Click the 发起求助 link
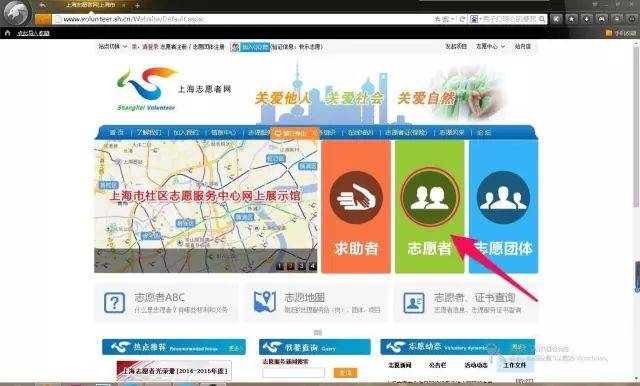 (456, 47)
